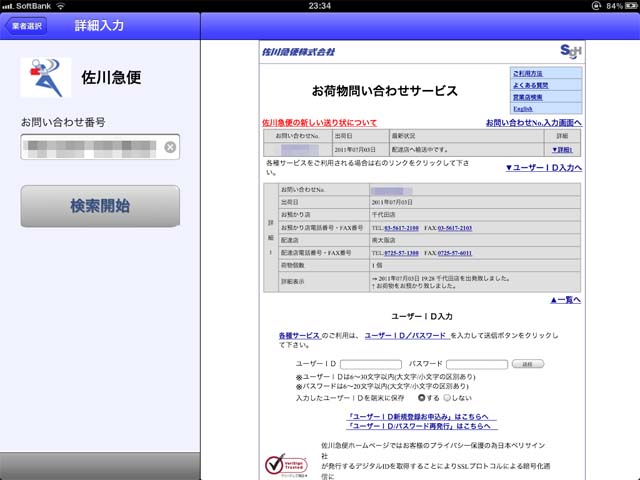This screenshot has width=640, height=480.
Task: Tap the pickup store FAX 03-5617-2103 link
Action: [455, 228]
